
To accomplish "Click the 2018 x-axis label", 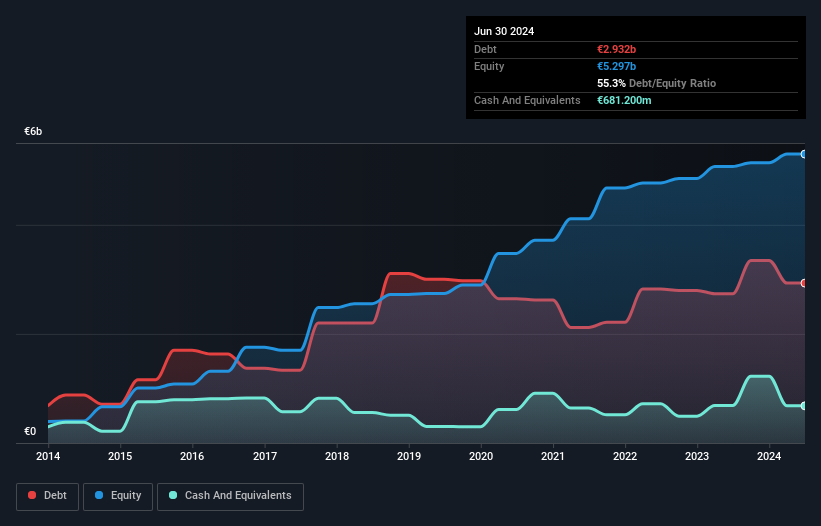I will pyautogui.click(x=337, y=456).
